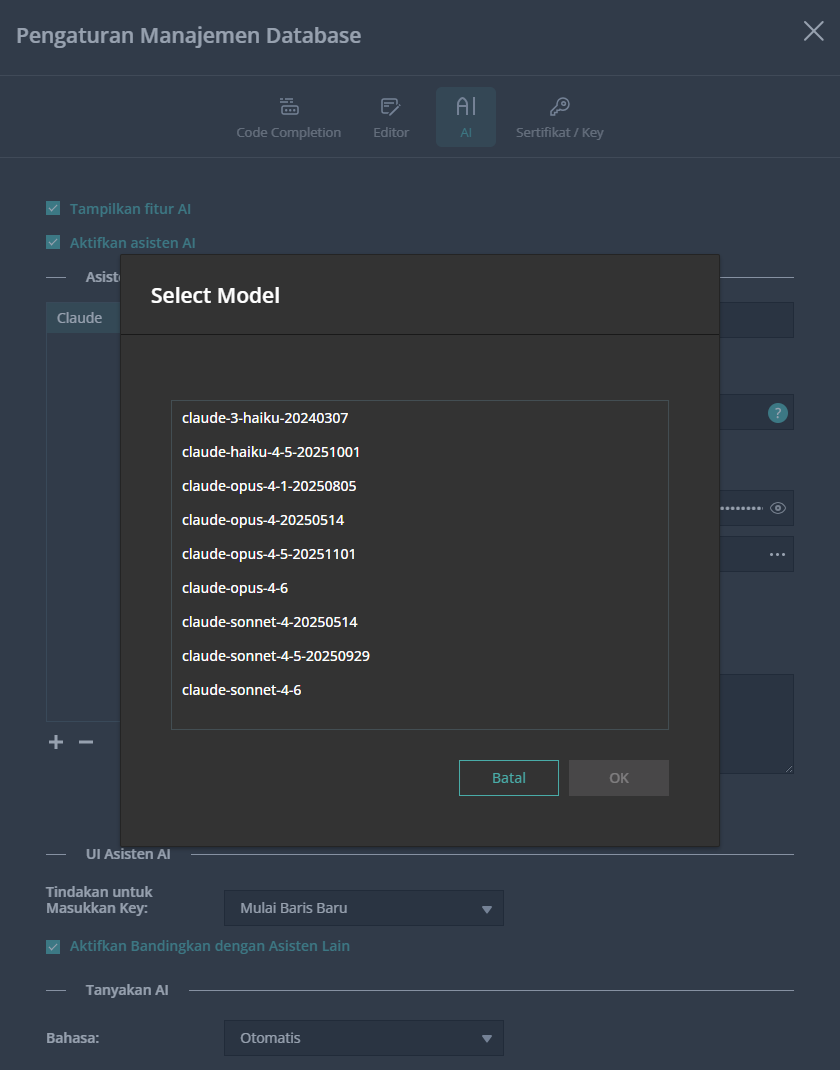This screenshot has height=1070, width=840.
Task: Uncheck Tampilkan fitur AI
Action: [x=52, y=208]
